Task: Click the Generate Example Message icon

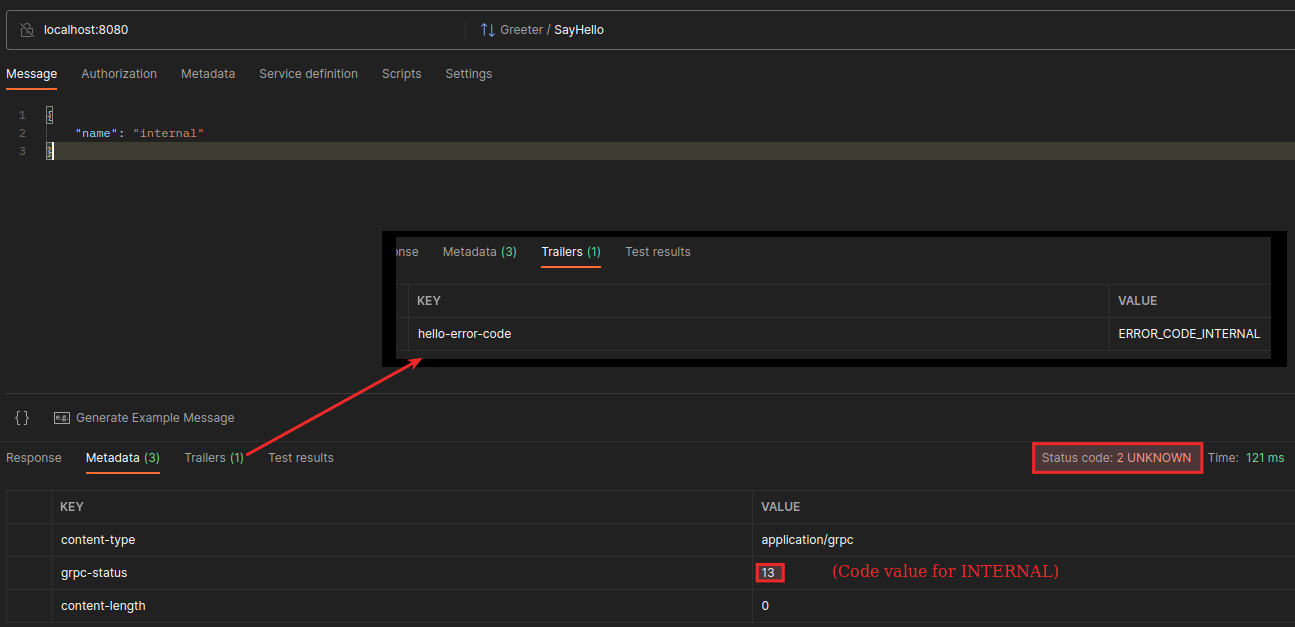Action: 61,418
